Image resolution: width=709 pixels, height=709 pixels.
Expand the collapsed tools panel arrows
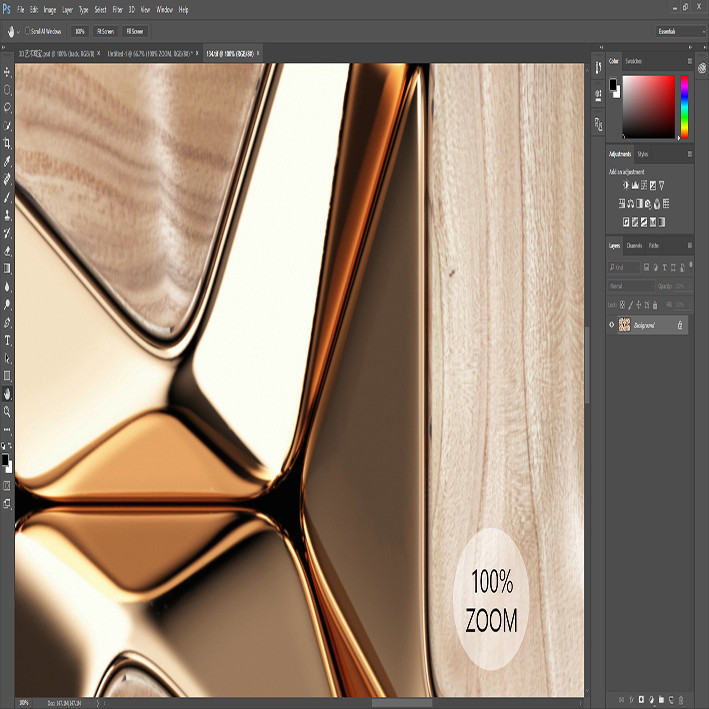pyautogui.click(x=4, y=47)
